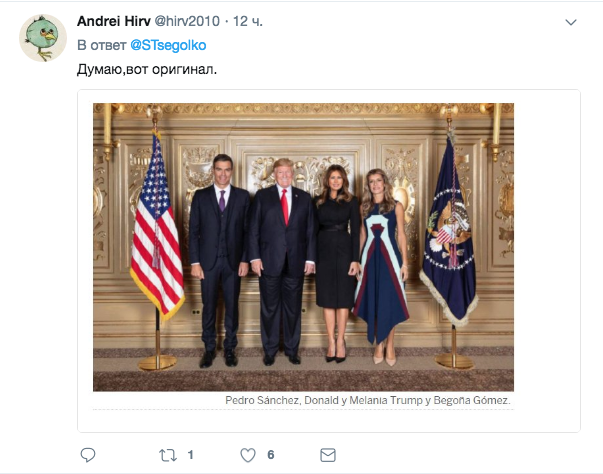Send tweet via the envelope message icon
603x474 pixels.
[x=327, y=455]
